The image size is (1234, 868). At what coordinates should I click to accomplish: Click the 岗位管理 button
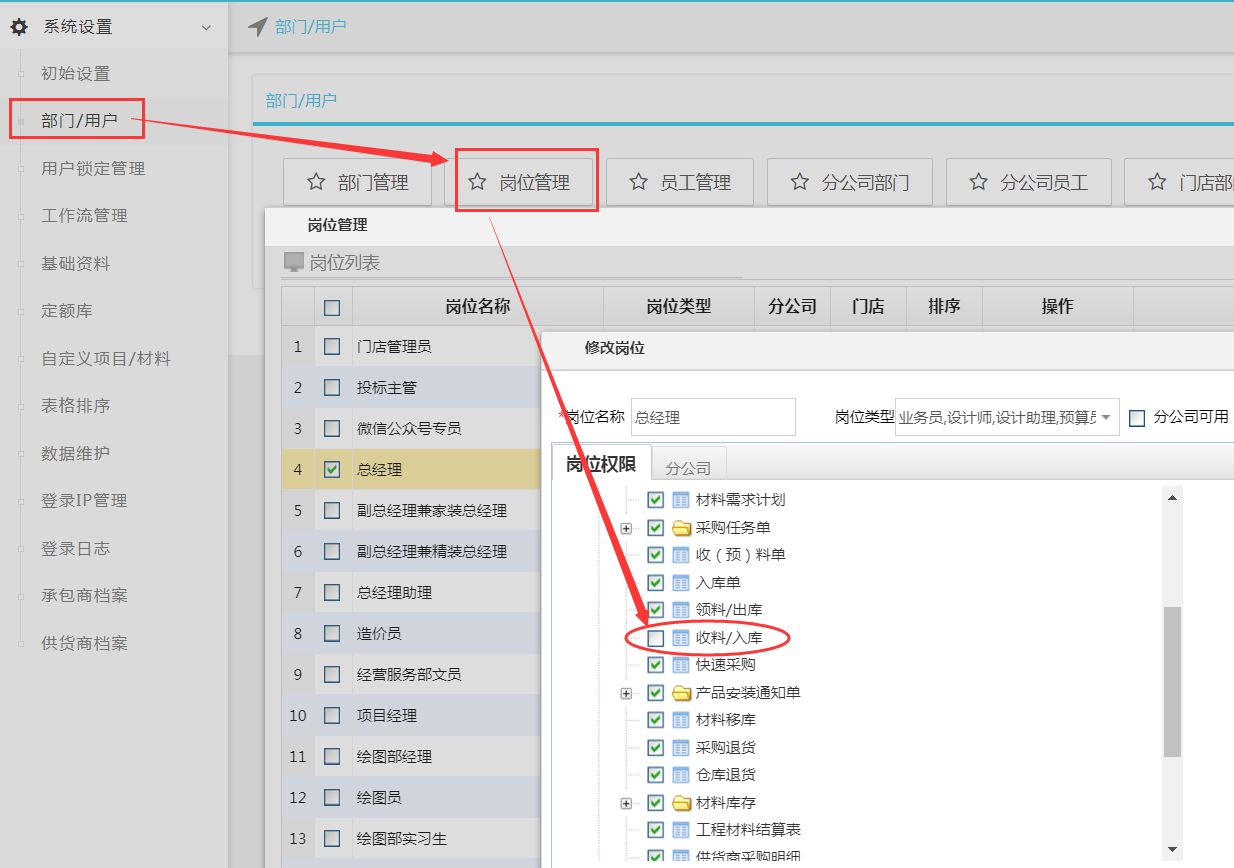(526, 182)
